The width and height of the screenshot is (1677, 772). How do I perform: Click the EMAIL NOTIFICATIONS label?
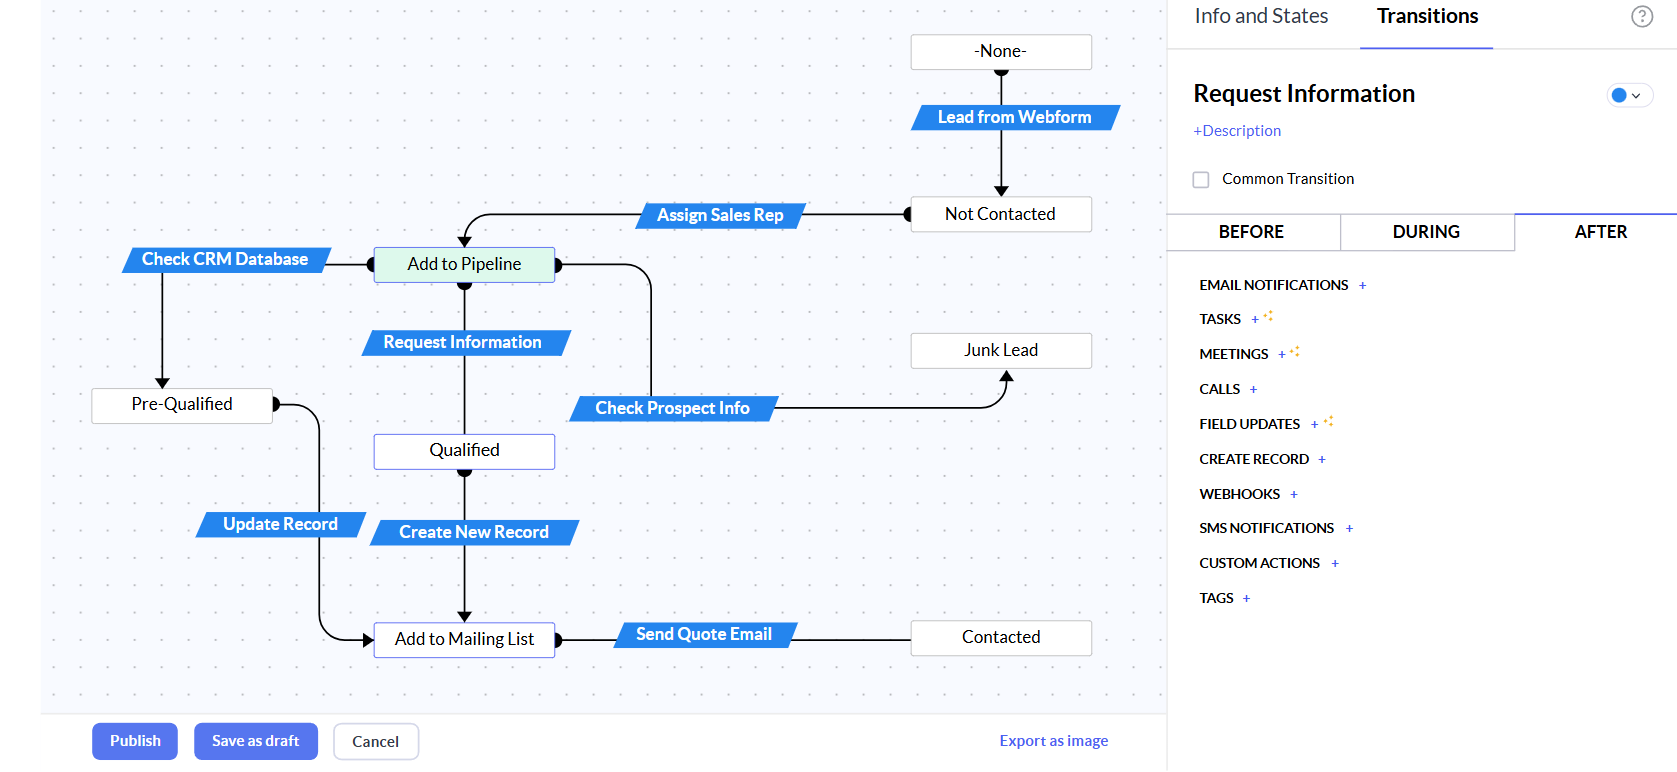click(x=1274, y=286)
